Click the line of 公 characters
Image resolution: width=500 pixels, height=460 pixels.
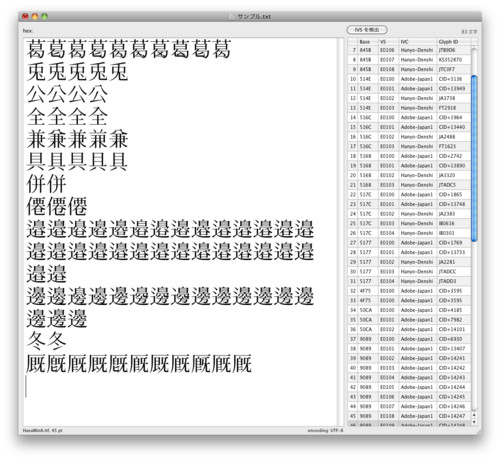[67, 94]
